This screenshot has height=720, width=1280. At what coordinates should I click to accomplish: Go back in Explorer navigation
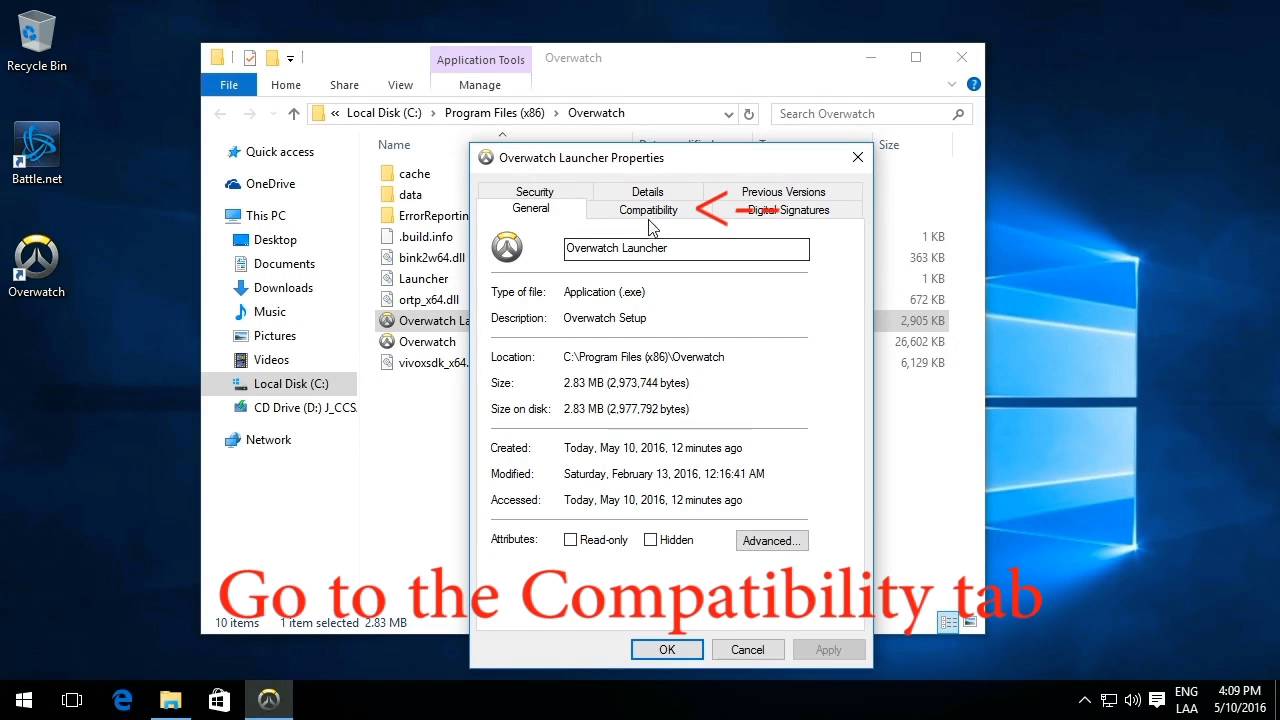[220, 114]
